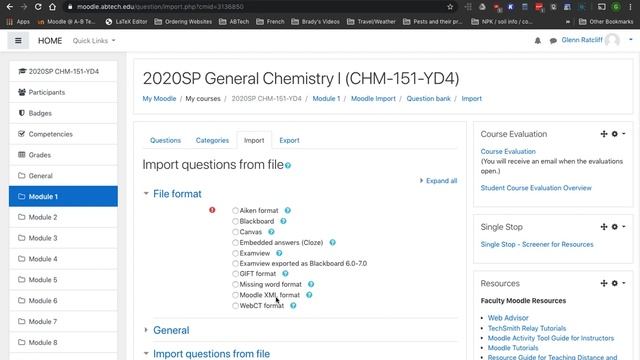Go to browser home page icon

52,7
